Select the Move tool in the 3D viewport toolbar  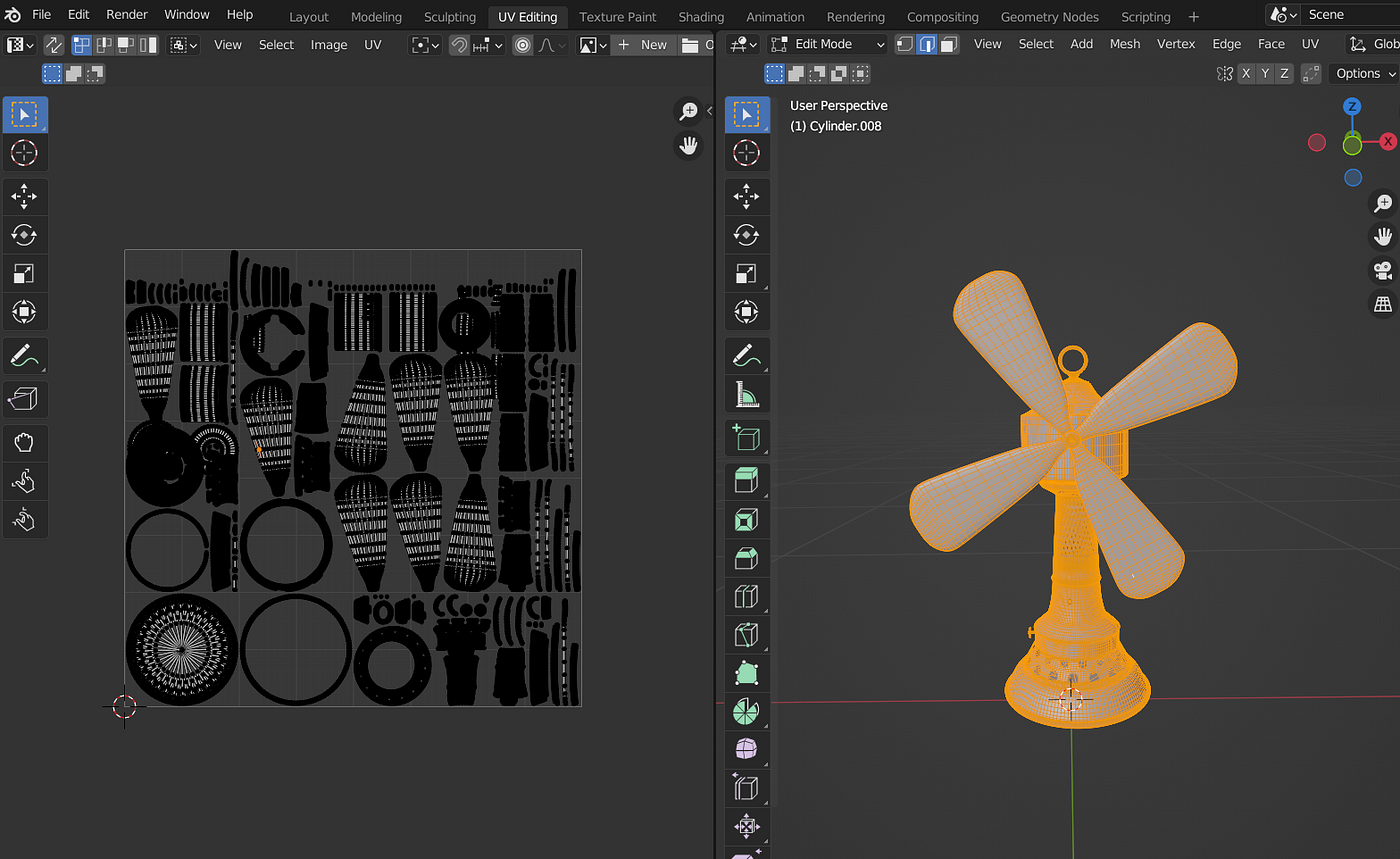tap(747, 196)
